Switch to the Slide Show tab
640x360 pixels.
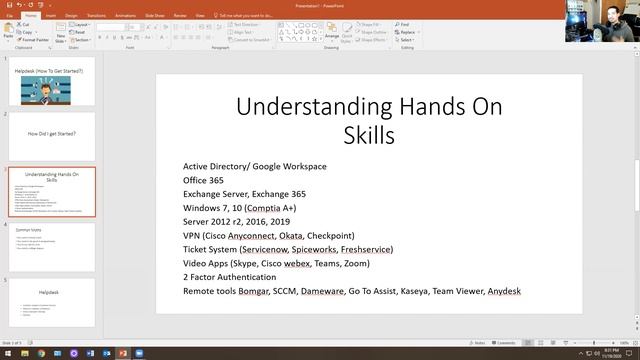155,16
